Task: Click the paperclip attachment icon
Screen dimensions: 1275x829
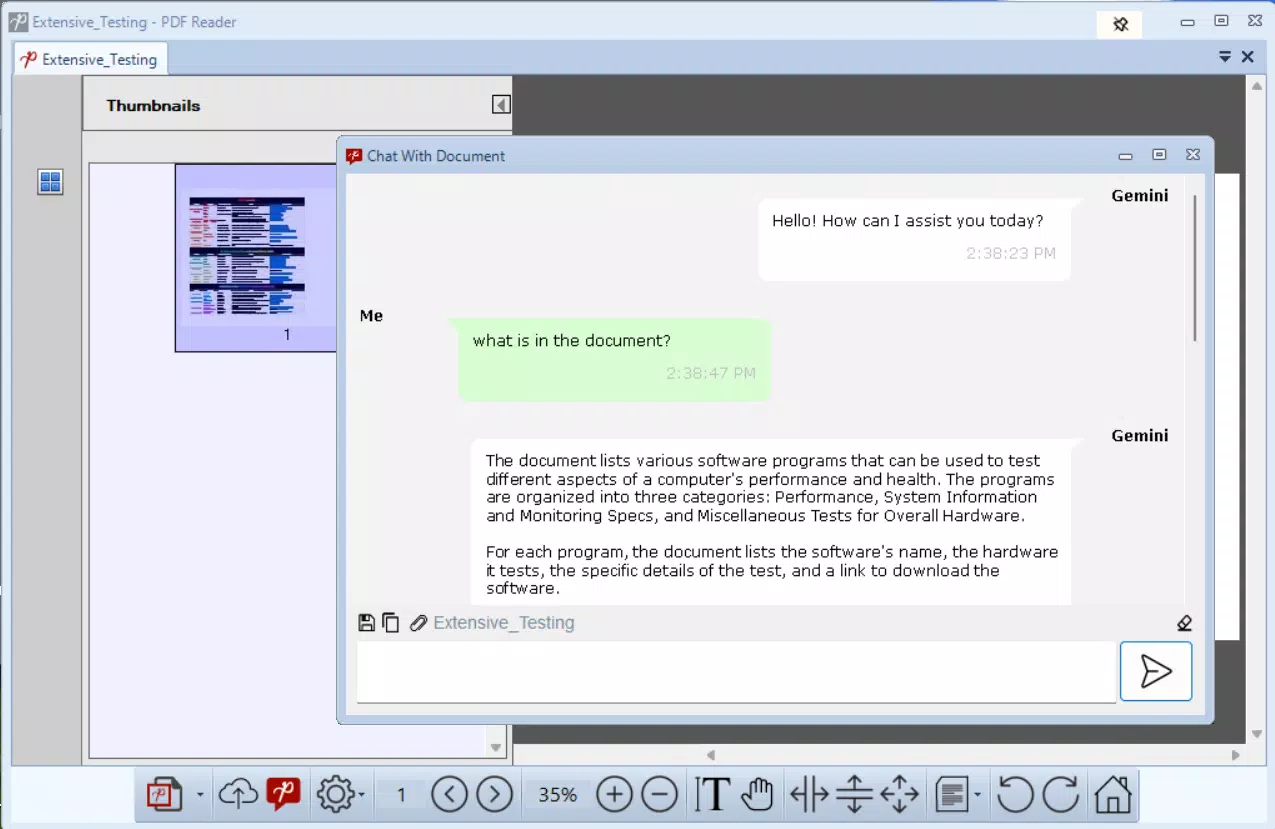Action: click(419, 623)
